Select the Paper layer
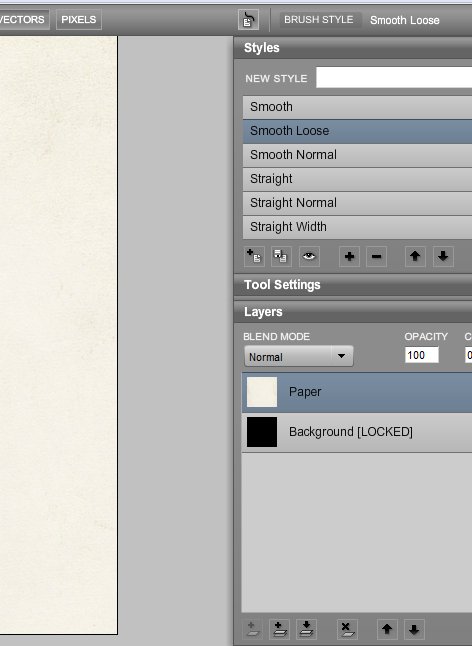The image size is (472, 646). (357, 392)
